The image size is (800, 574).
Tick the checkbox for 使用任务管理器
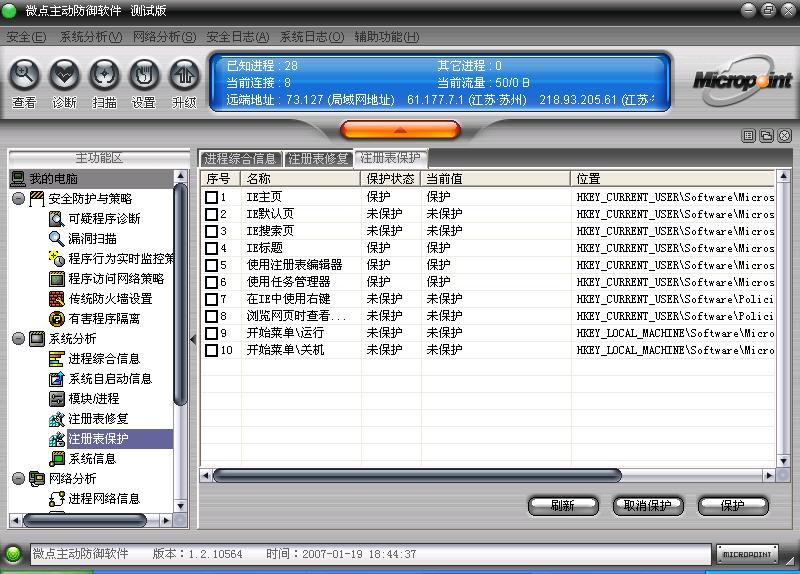pyautogui.click(x=211, y=282)
